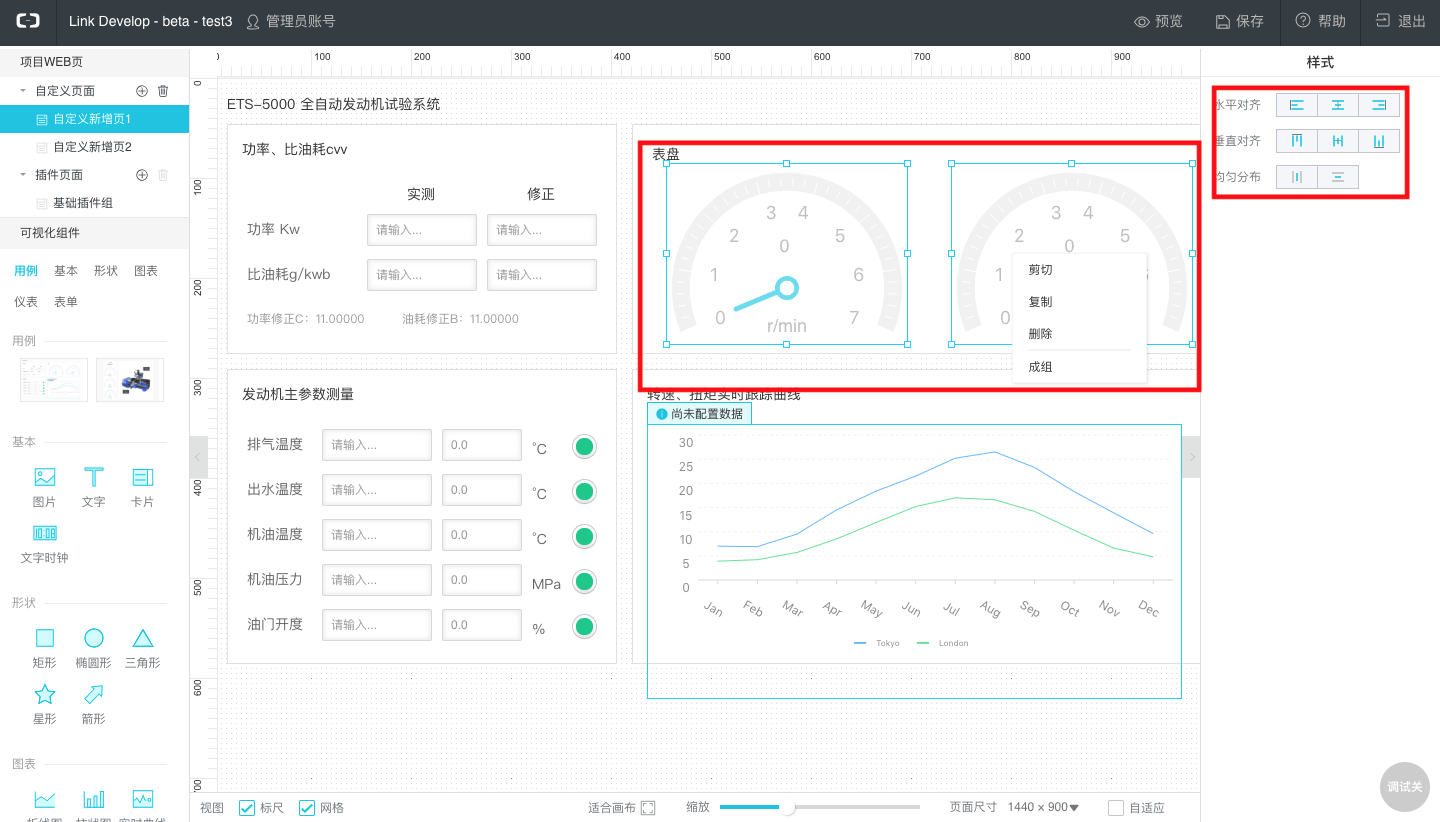Image resolution: width=1440 pixels, height=822 pixels.
Task: Select the realtime curve chart icon
Action: 143,799
